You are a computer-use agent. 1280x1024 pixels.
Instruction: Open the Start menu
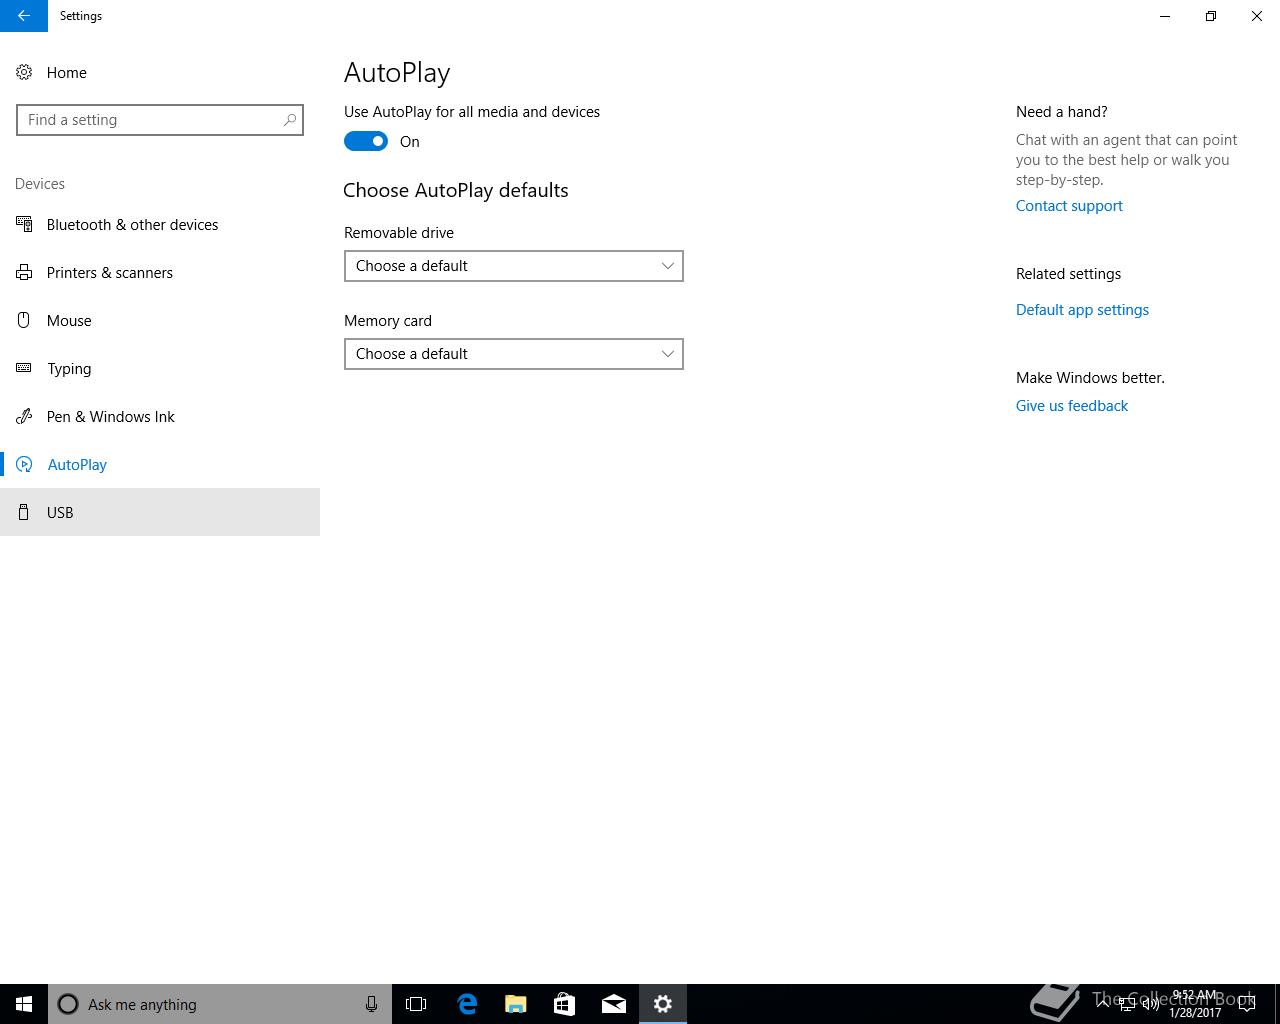(24, 1004)
